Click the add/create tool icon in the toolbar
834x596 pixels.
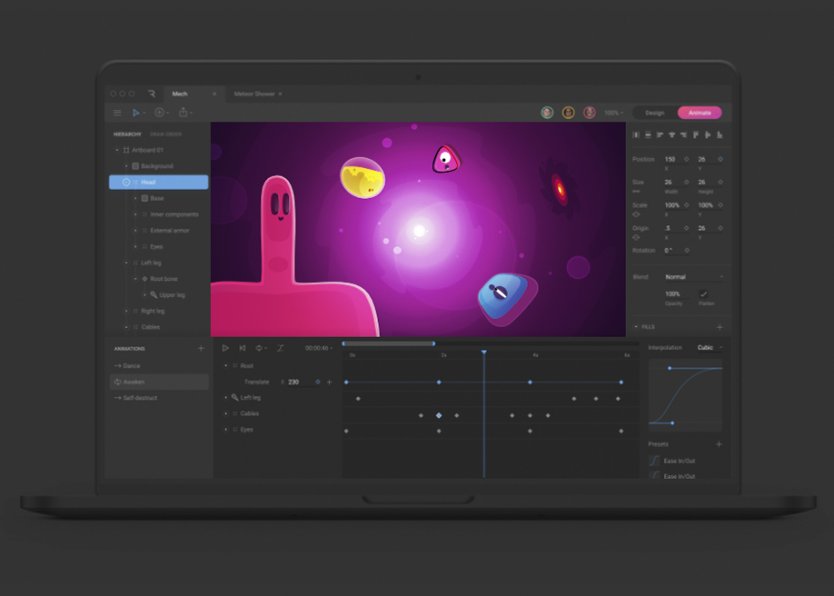(159, 113)
